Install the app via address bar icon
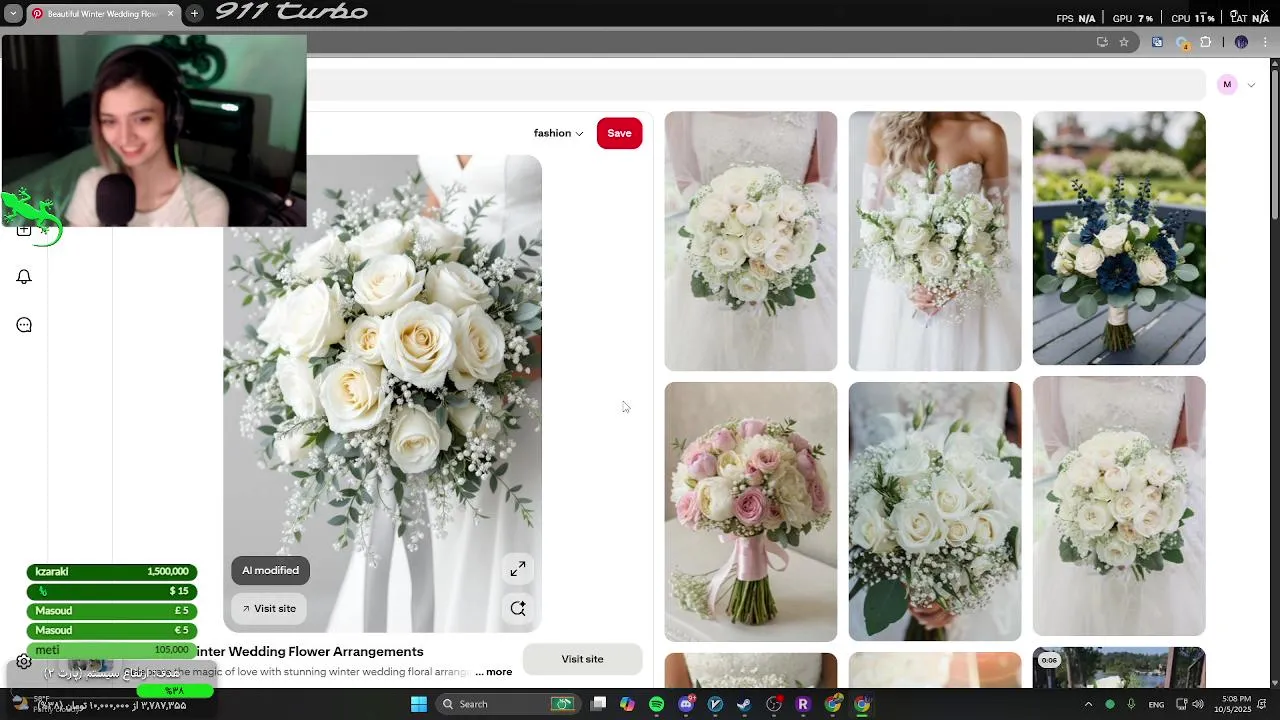 point(1102,42)
